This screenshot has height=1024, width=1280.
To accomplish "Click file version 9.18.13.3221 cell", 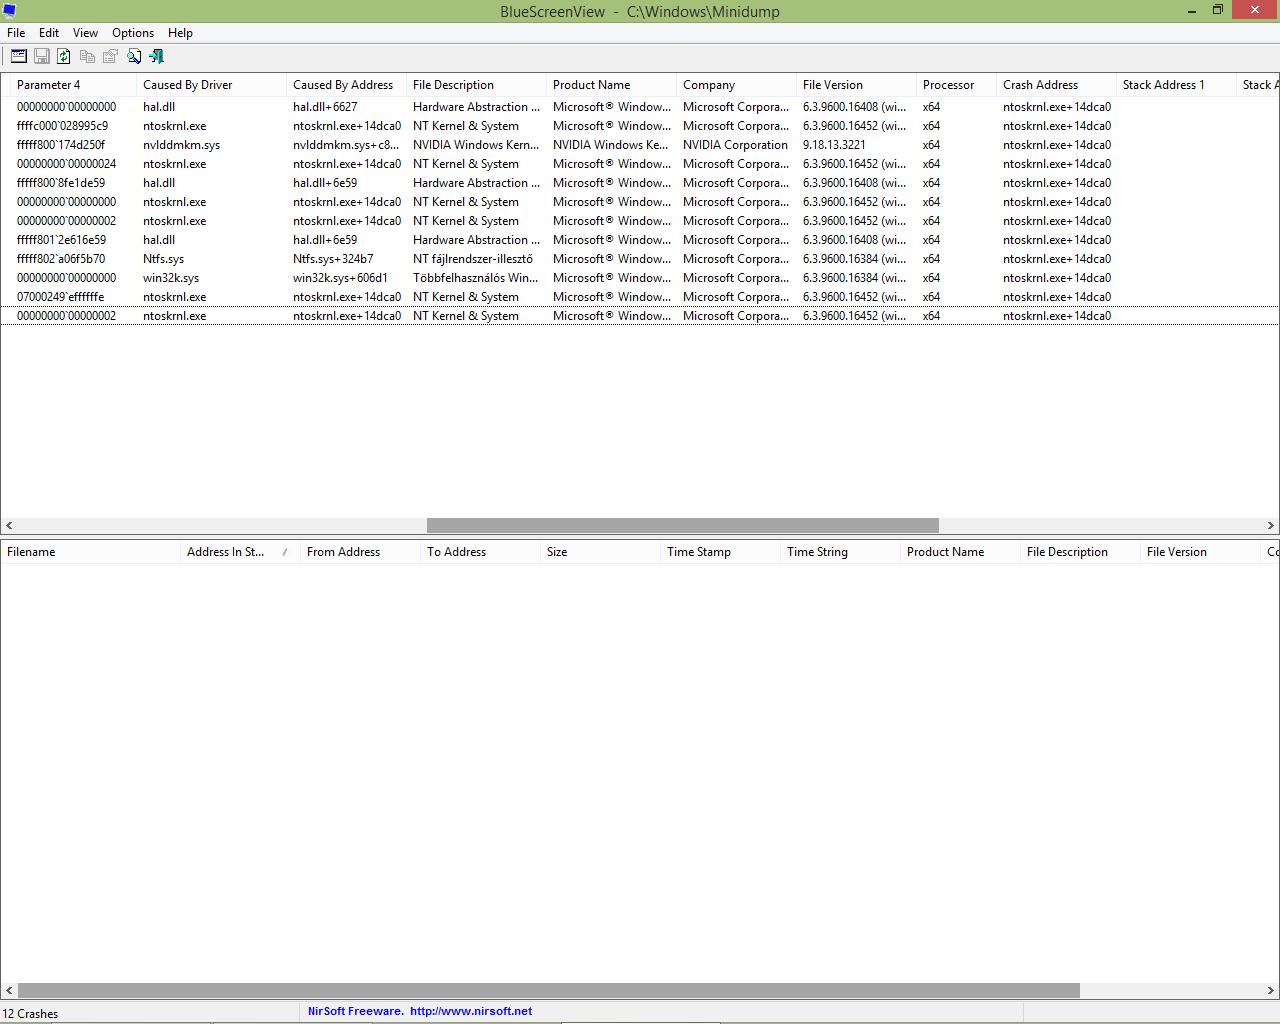I will (834, 145).
